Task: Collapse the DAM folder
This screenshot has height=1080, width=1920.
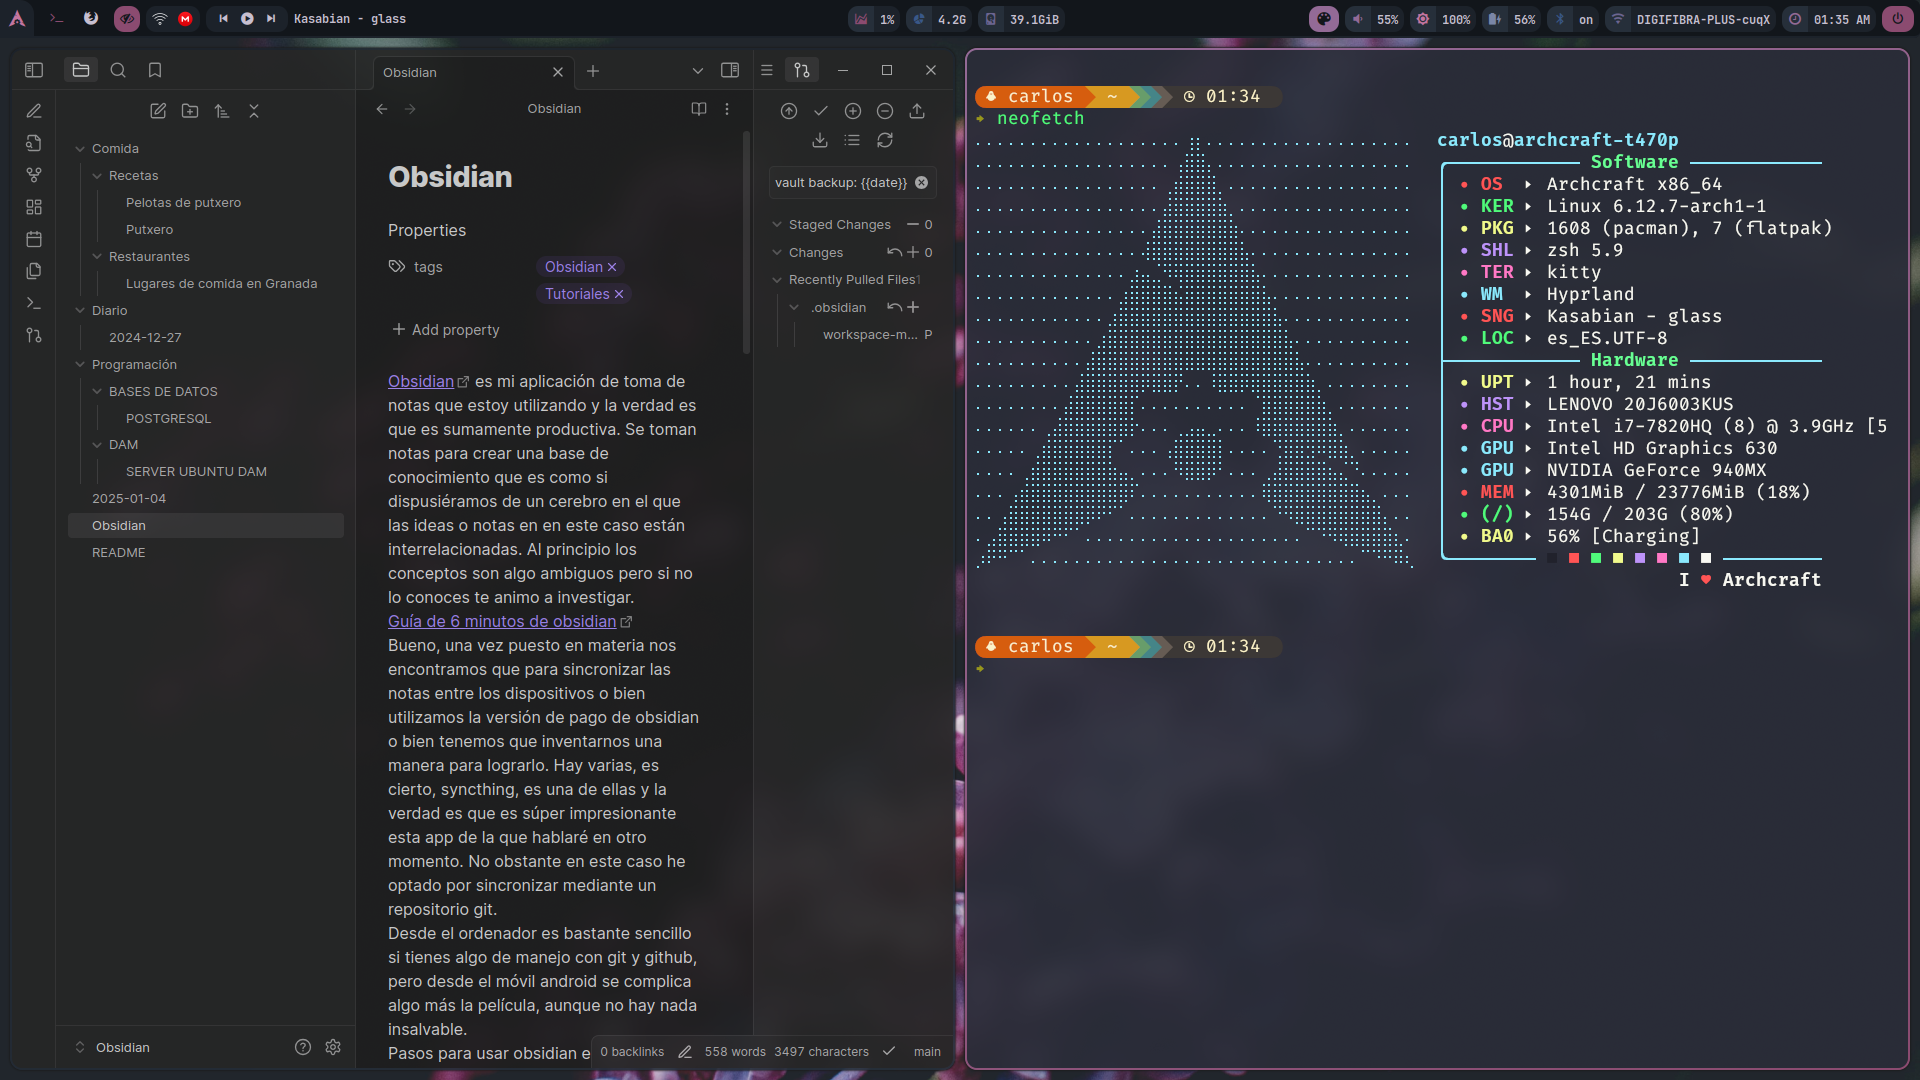Action: 97,445
